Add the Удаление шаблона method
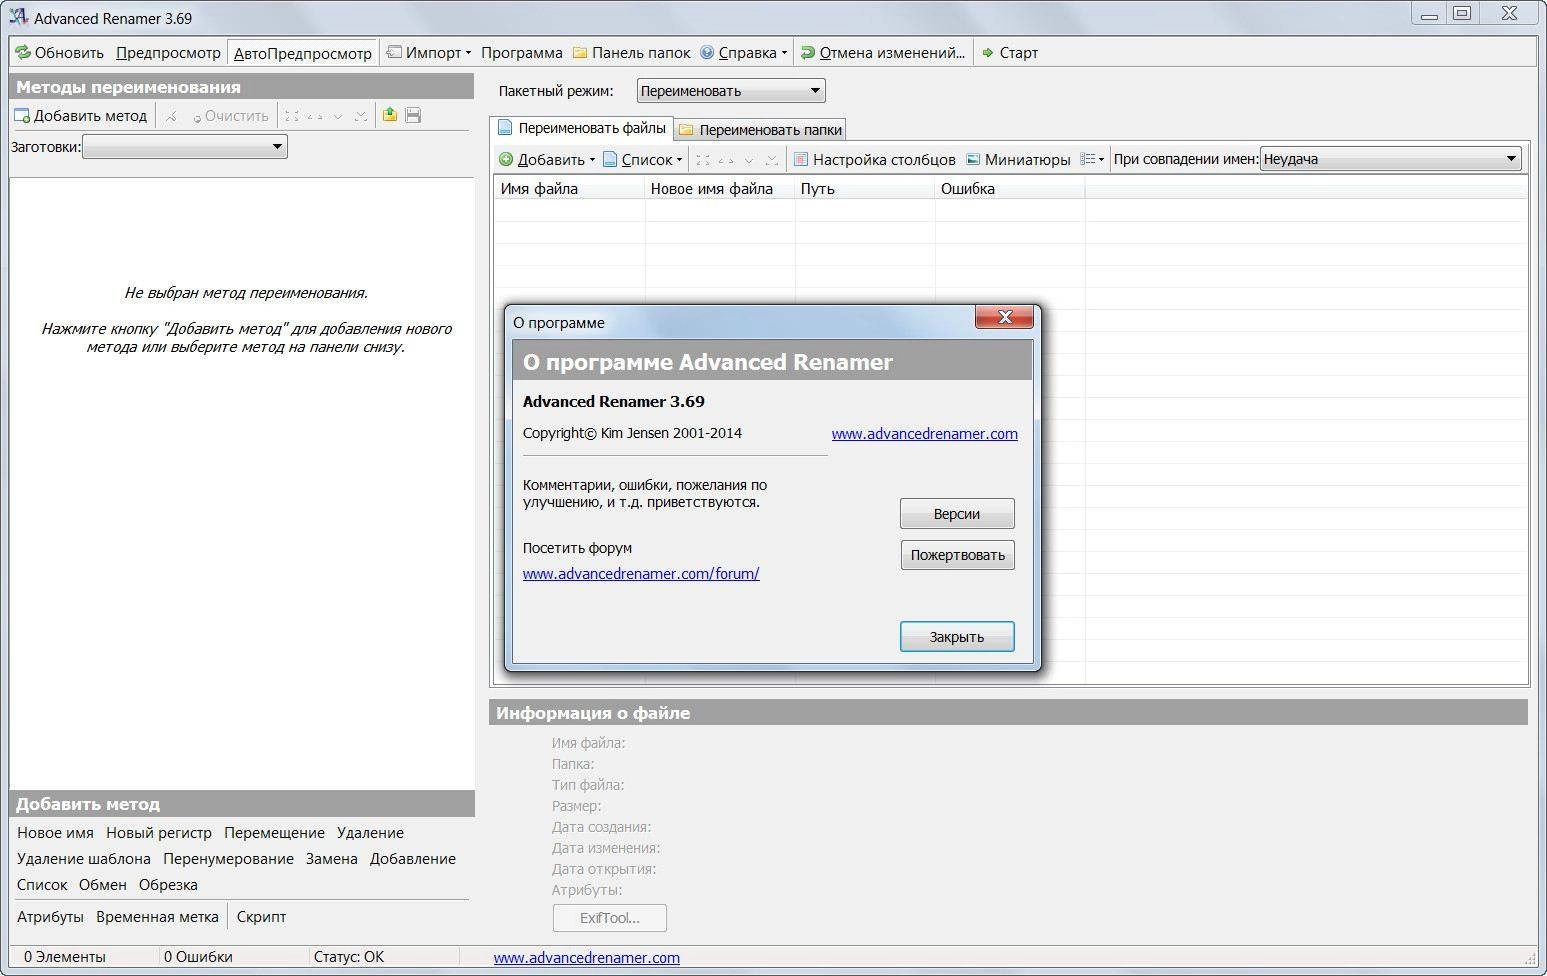Image resolution: width=1547 pixels, height=976 pixels. (x=84, y=859)
